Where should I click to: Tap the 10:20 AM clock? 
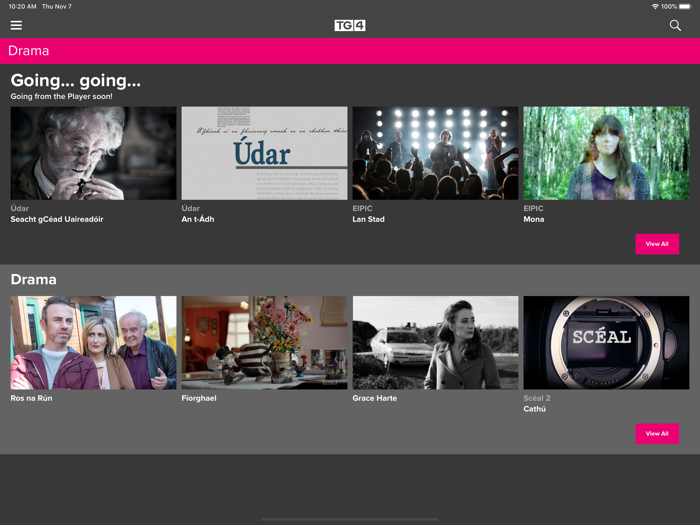click(x=22, y=6)
